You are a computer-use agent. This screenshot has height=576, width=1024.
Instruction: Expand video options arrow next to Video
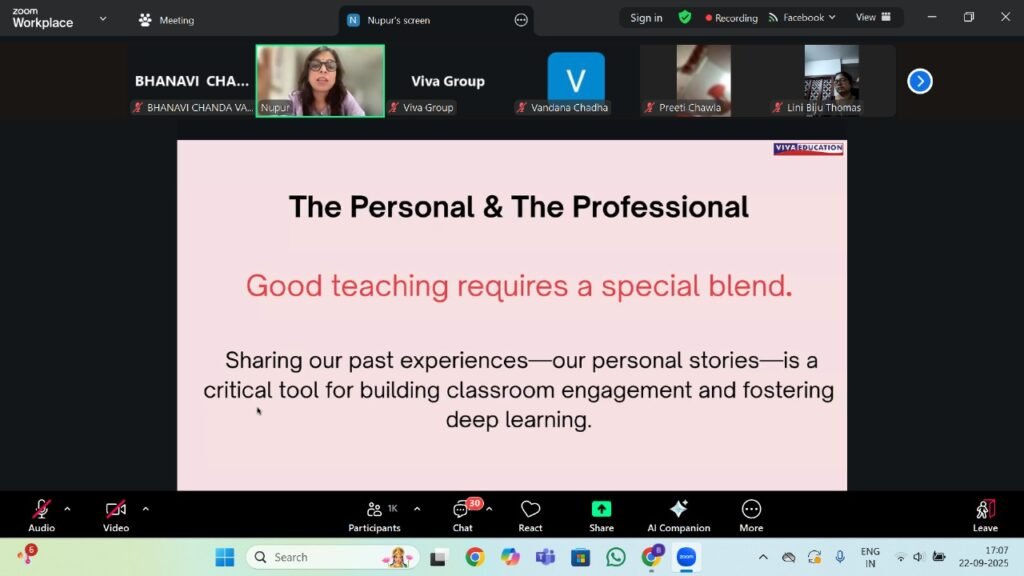(145, 508)
